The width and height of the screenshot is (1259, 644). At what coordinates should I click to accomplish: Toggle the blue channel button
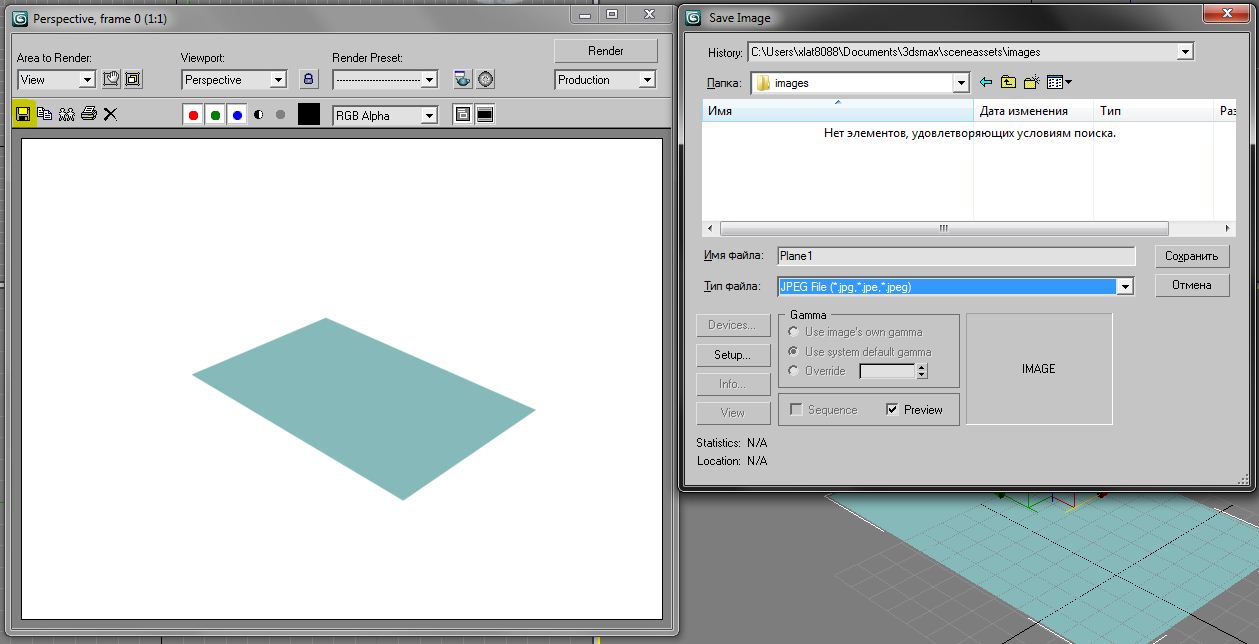(x=237, y=115)
